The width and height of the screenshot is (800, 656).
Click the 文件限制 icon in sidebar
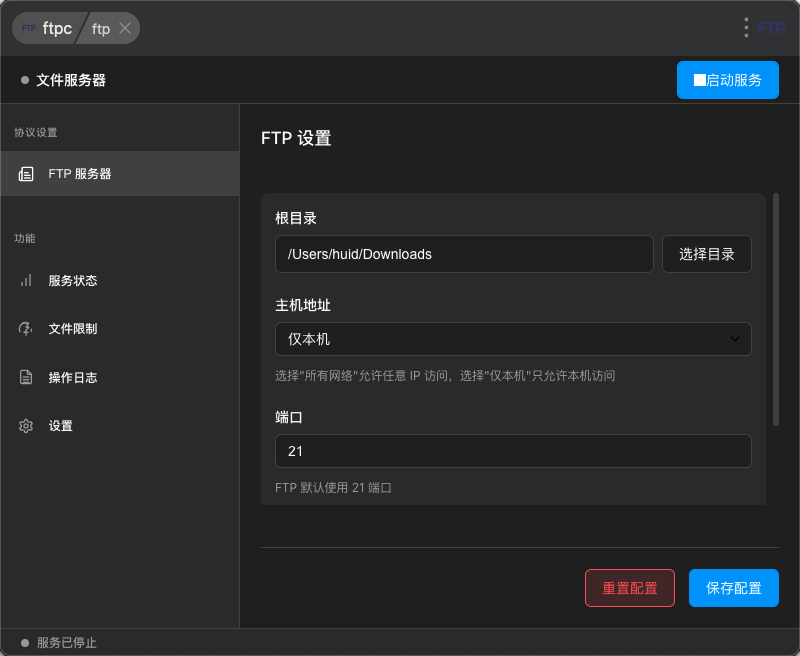(26, 329)
